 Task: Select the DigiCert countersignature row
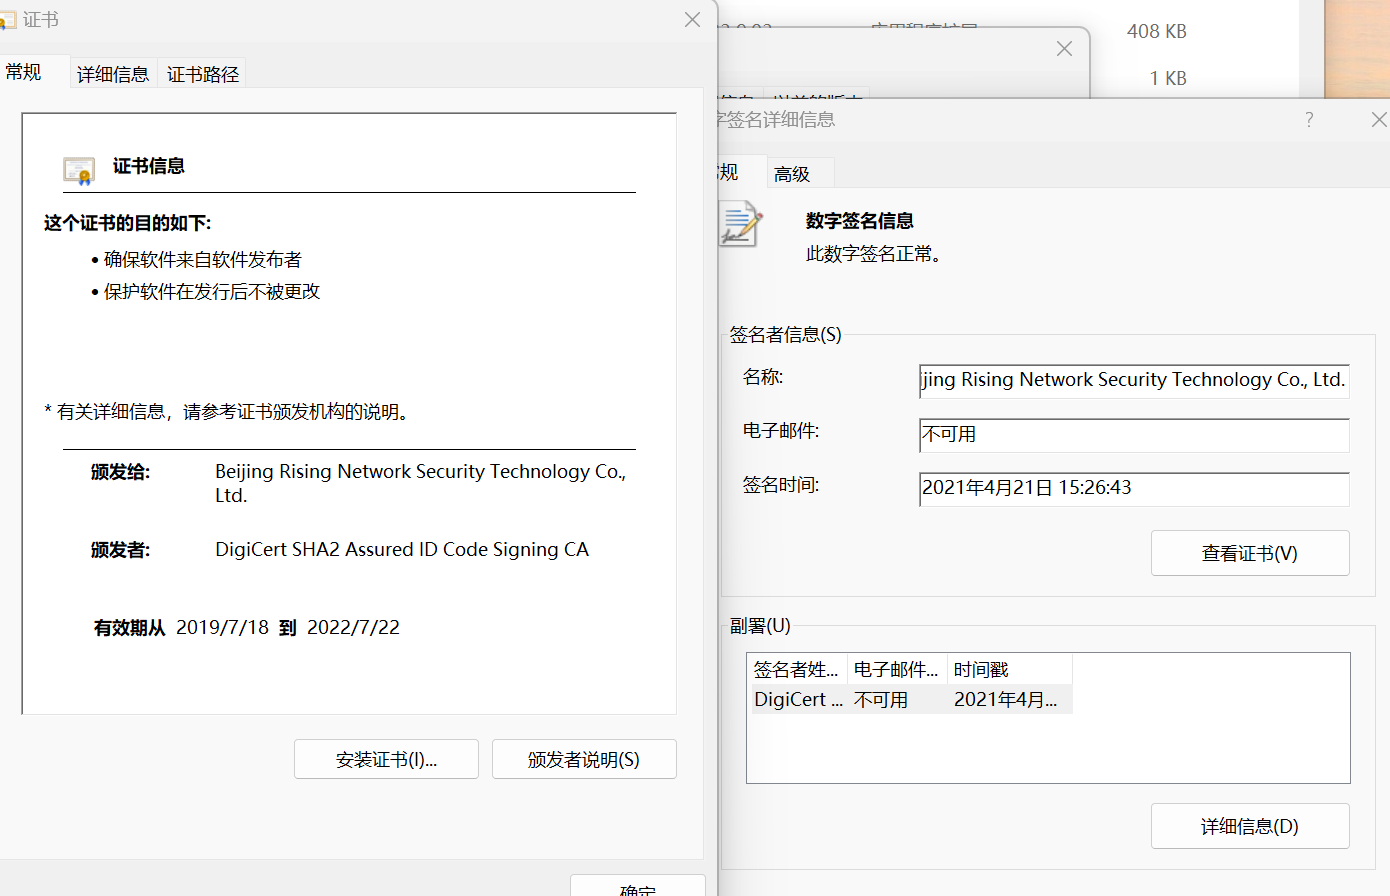click(910, 700)
